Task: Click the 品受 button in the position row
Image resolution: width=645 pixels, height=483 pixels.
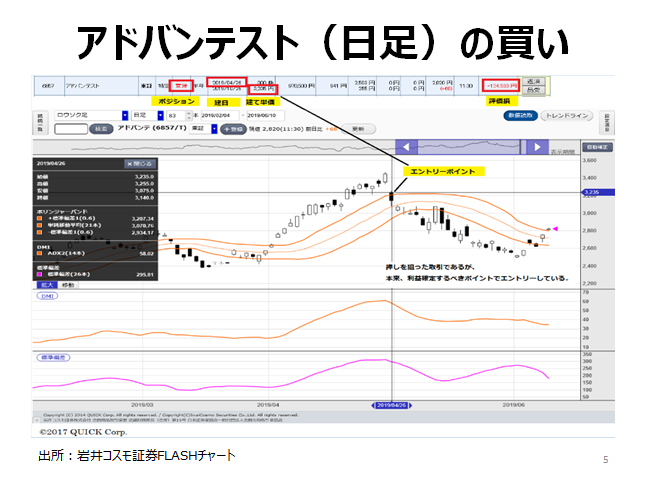Action: tap(534, 90)
